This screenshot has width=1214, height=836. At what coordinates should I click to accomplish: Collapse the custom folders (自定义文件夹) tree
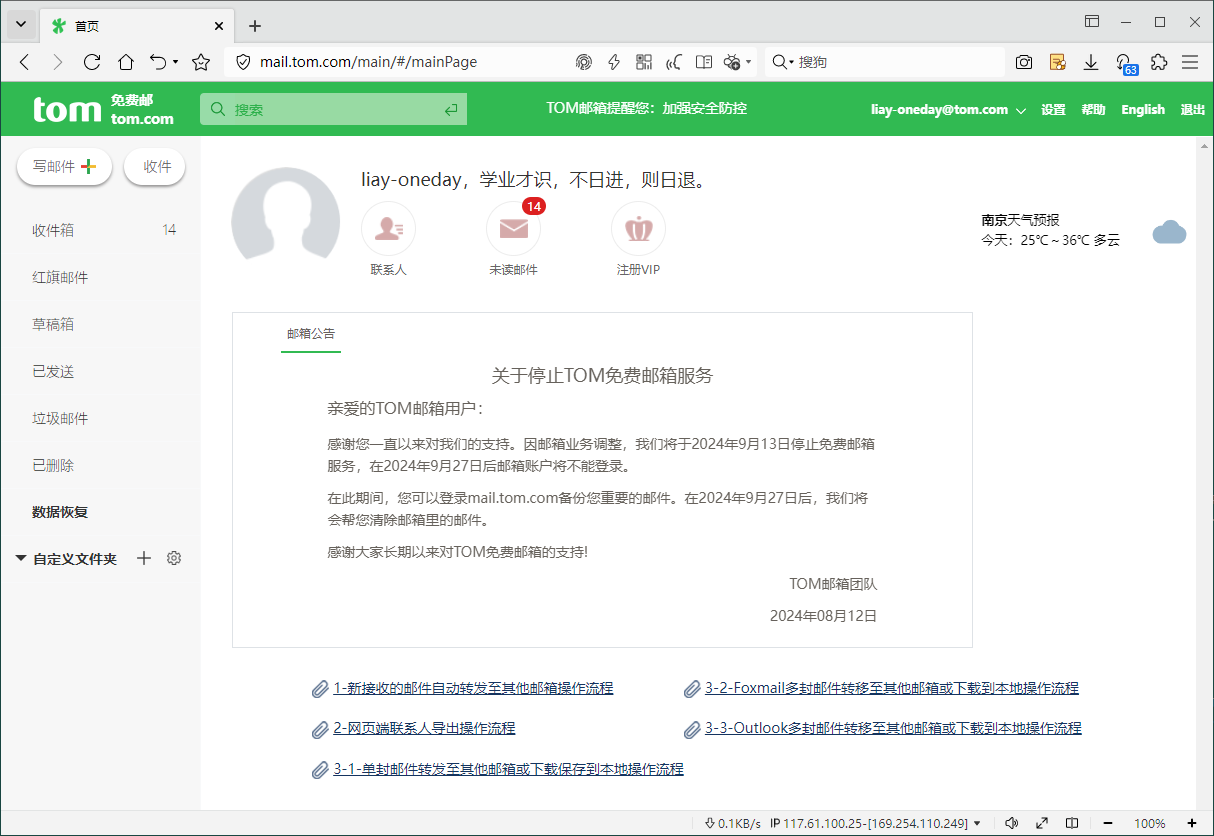(x=21, y=559)
